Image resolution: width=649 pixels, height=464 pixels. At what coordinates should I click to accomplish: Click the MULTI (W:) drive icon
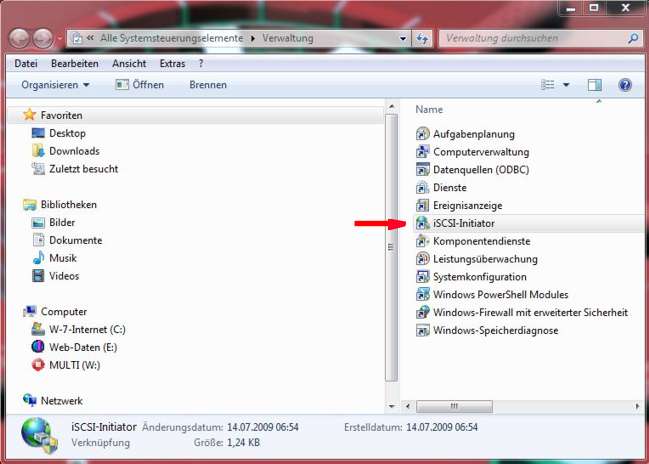38,365
